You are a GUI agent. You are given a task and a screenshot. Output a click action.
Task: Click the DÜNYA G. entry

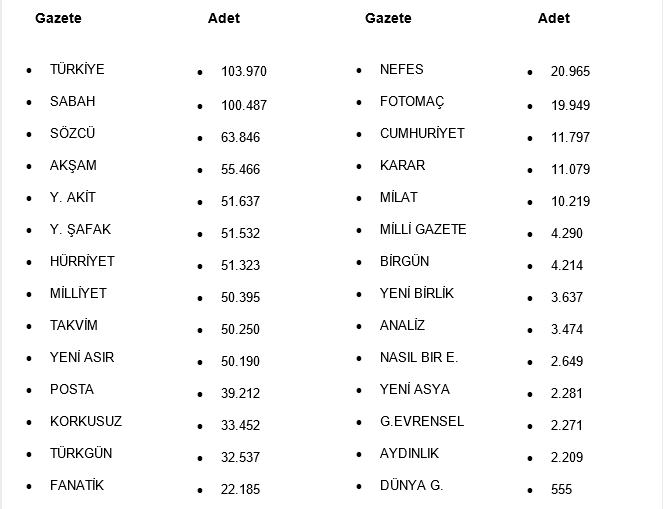(x=411, y=485)
